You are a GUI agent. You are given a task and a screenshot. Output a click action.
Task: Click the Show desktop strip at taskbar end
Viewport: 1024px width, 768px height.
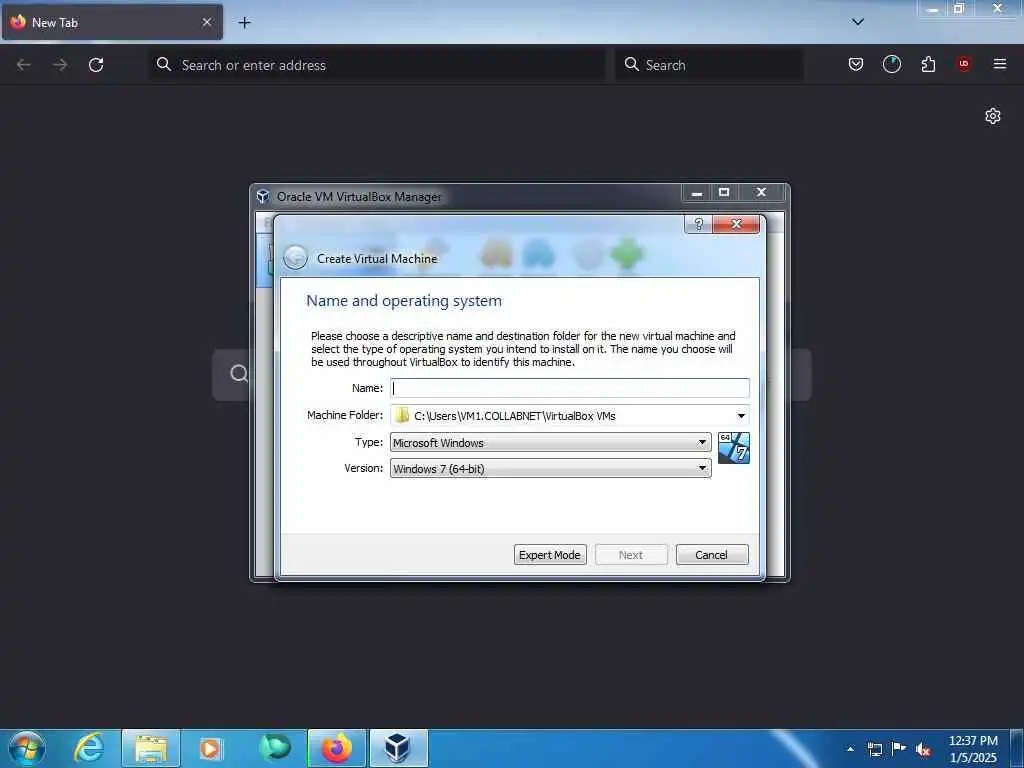click(1017, 749)
